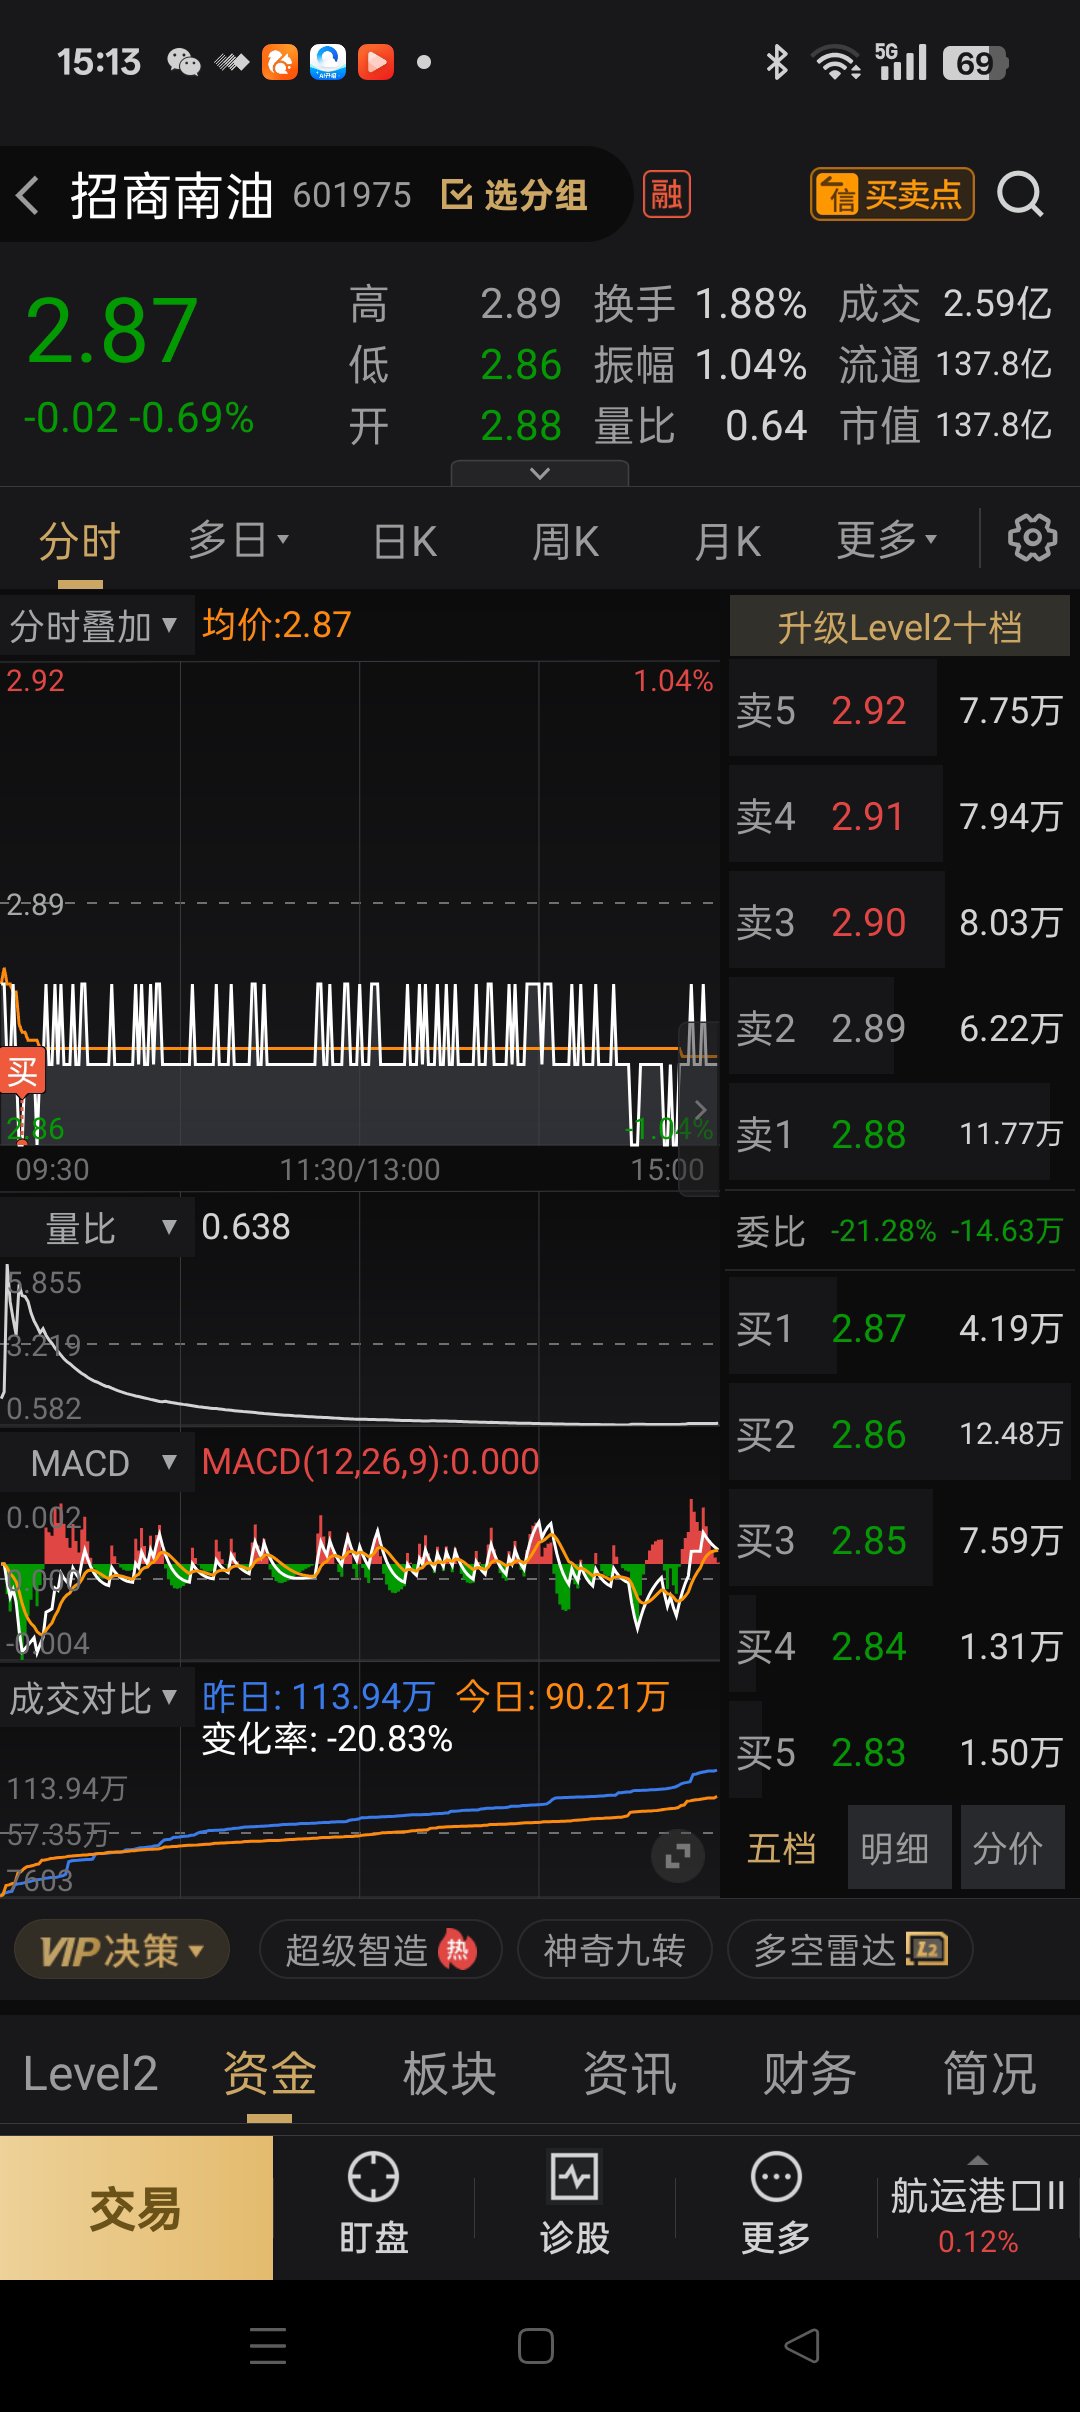Switch to 板块 tab
The width and height of the screenshot is (1080, 2412).
coord(450,2074)
